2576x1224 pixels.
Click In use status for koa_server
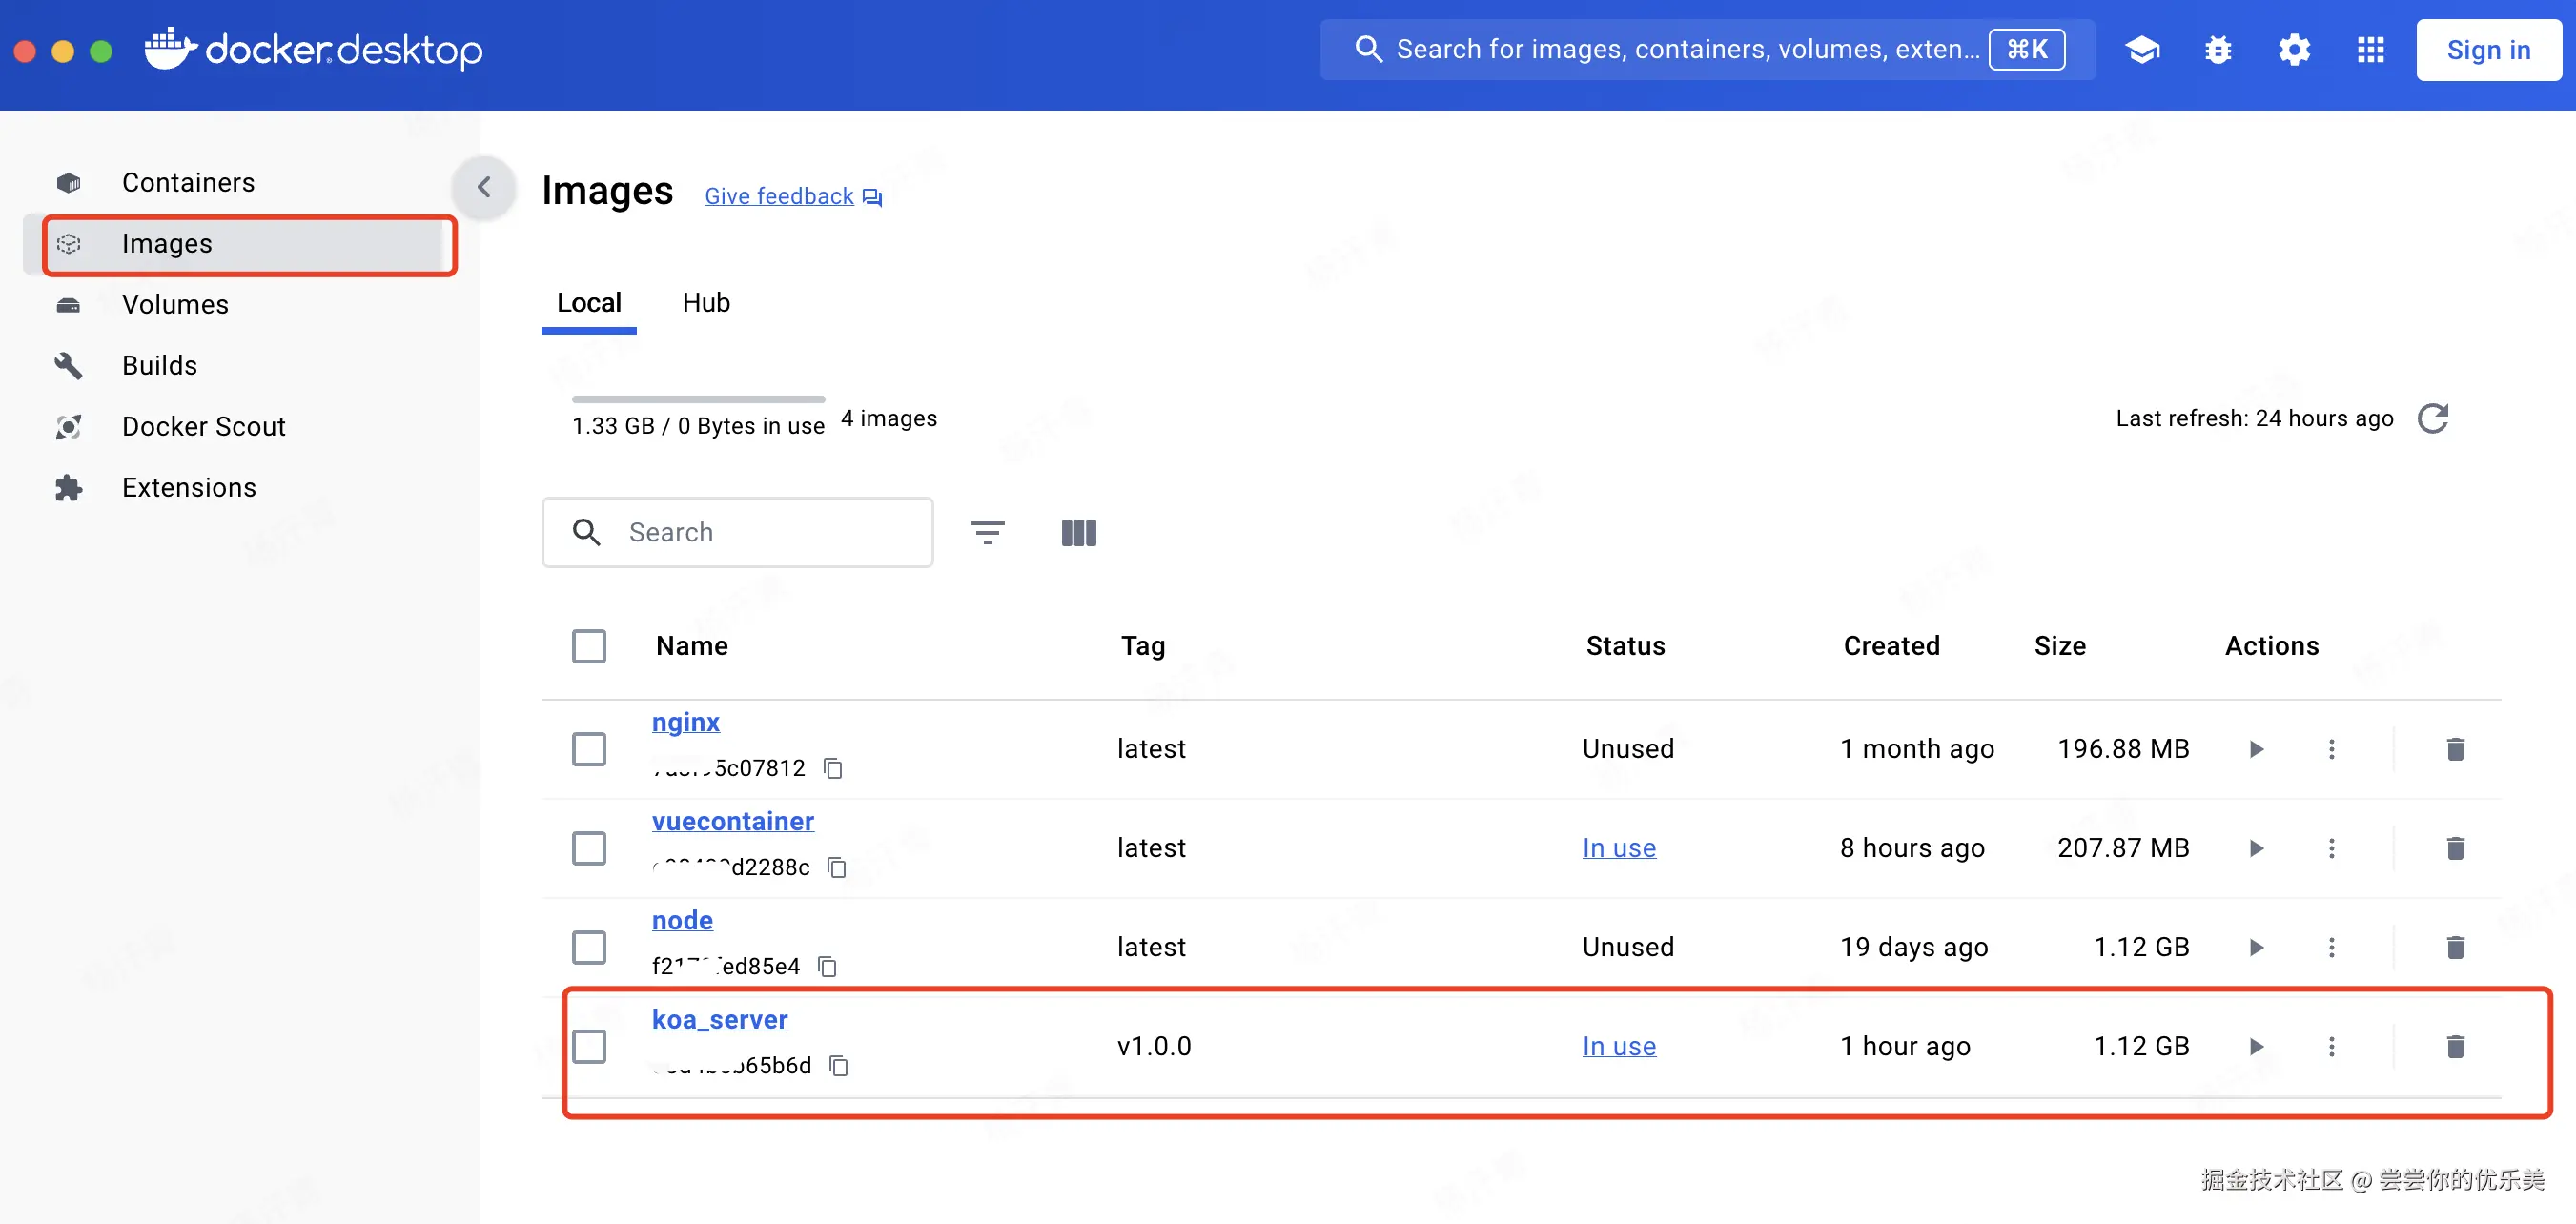pyautogui.click(x=1619, y=1046)
